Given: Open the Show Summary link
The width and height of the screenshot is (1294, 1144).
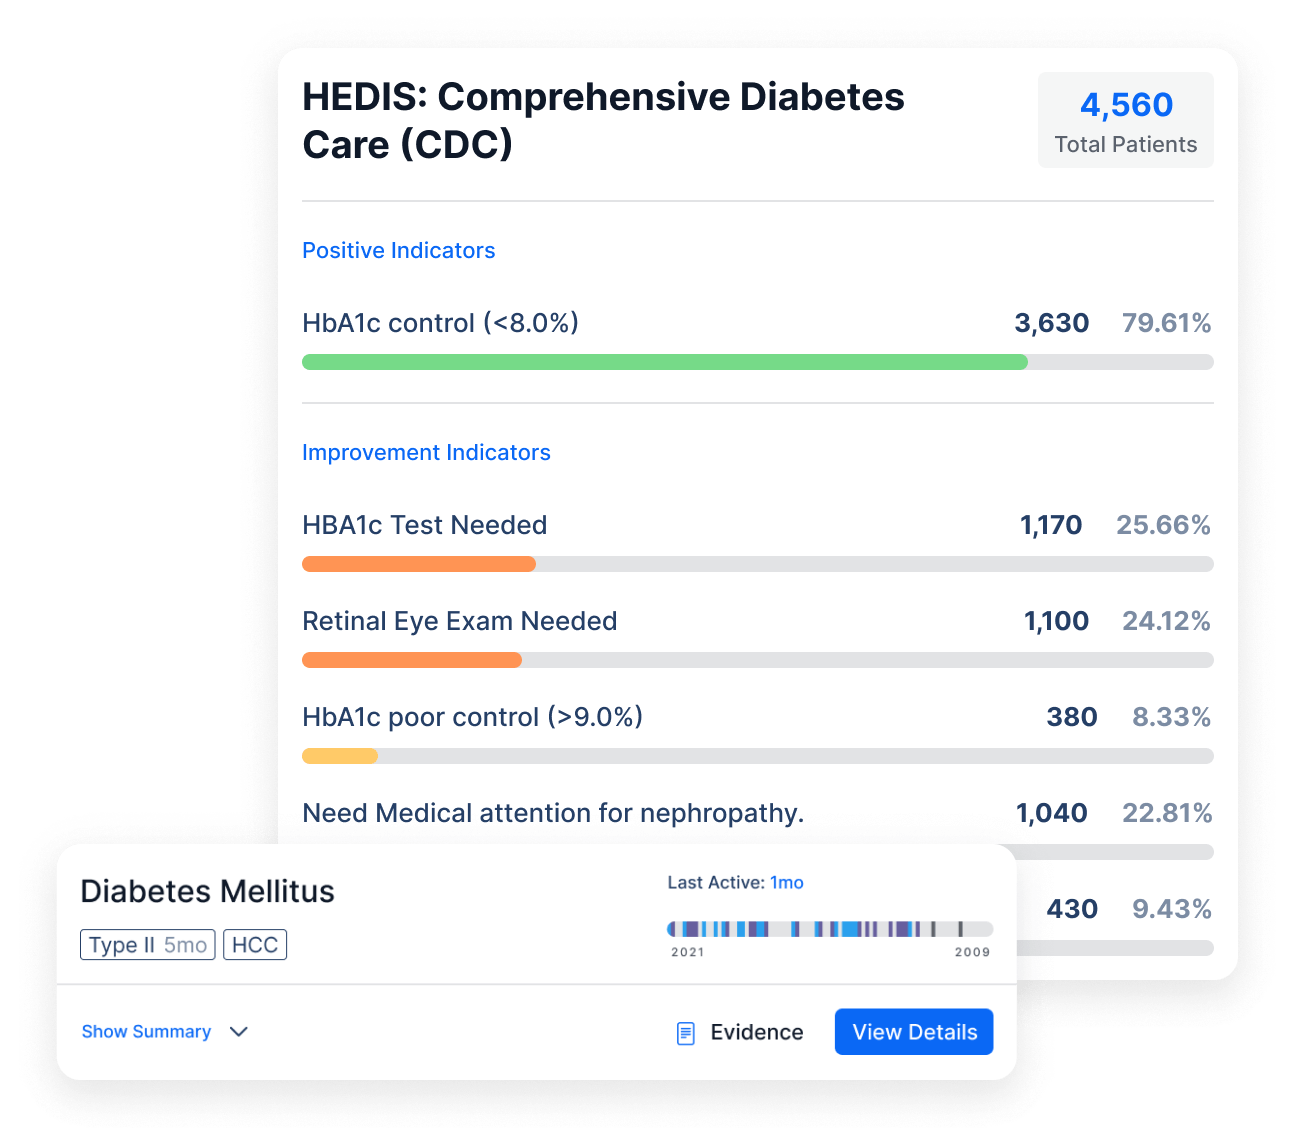Looking at the screenshot, I should pyautogui.click(x=146, y=1032).
